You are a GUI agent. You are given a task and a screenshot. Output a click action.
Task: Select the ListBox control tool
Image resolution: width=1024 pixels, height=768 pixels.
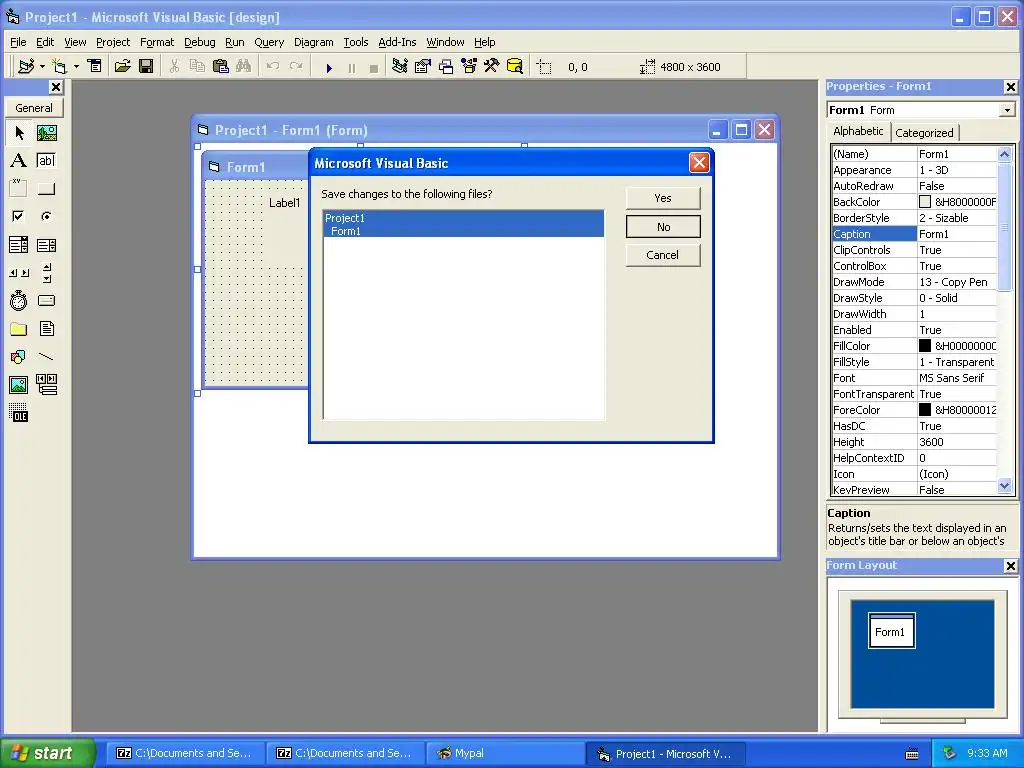(x=46, y=245)
